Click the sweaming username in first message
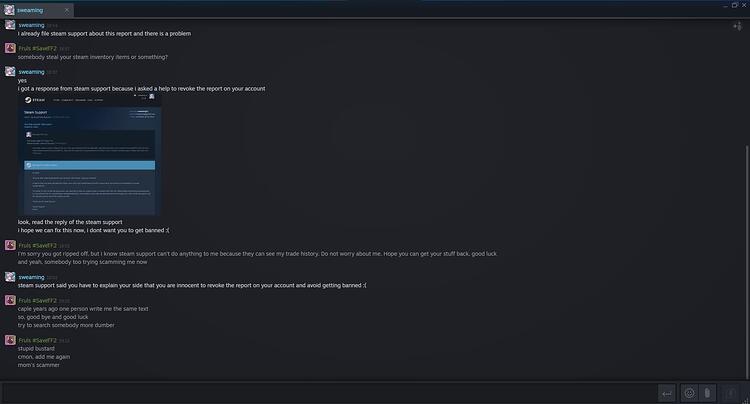The height and width of the screenshot is (404, 750). [32, 25]
